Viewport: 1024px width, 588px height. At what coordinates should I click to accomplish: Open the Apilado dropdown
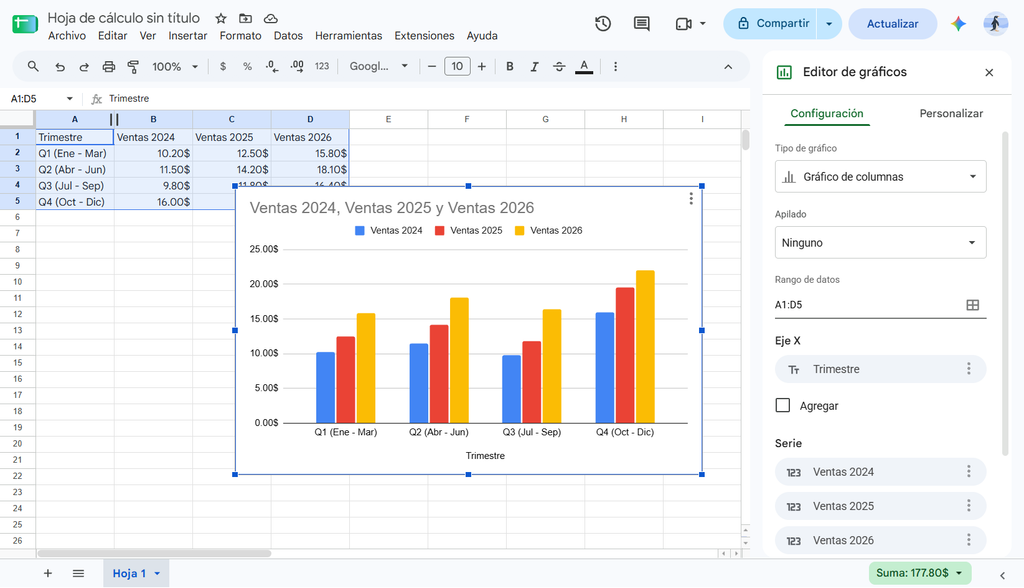coord(880,242)
